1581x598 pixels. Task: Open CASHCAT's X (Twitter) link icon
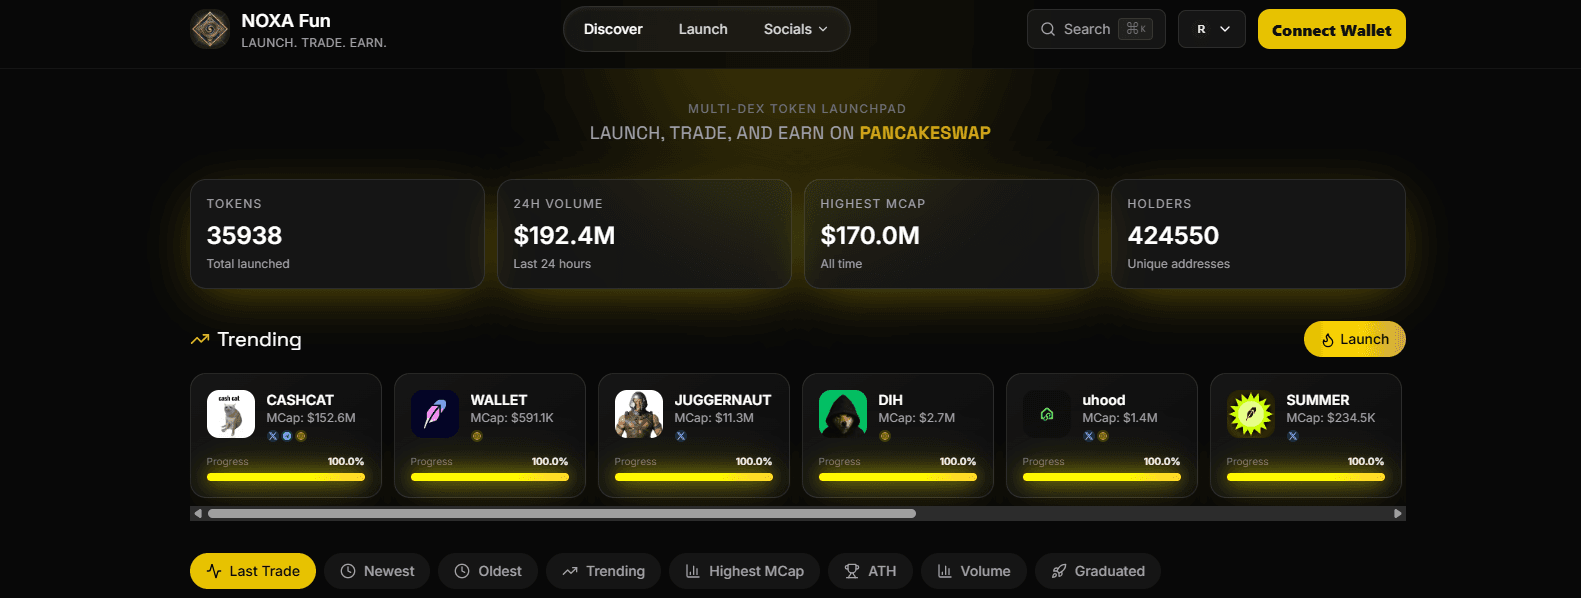[272, 436]
